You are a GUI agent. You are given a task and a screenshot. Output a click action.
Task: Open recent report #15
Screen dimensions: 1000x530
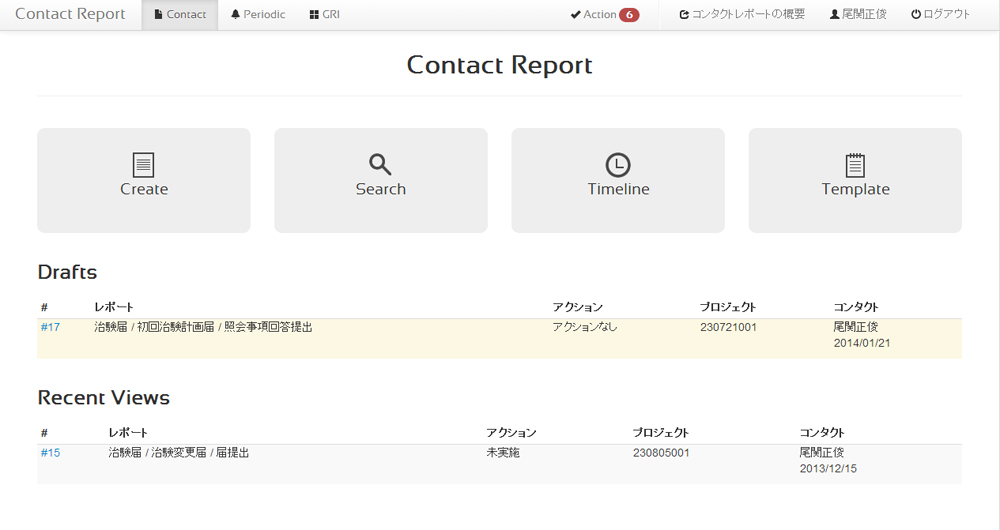50,453
